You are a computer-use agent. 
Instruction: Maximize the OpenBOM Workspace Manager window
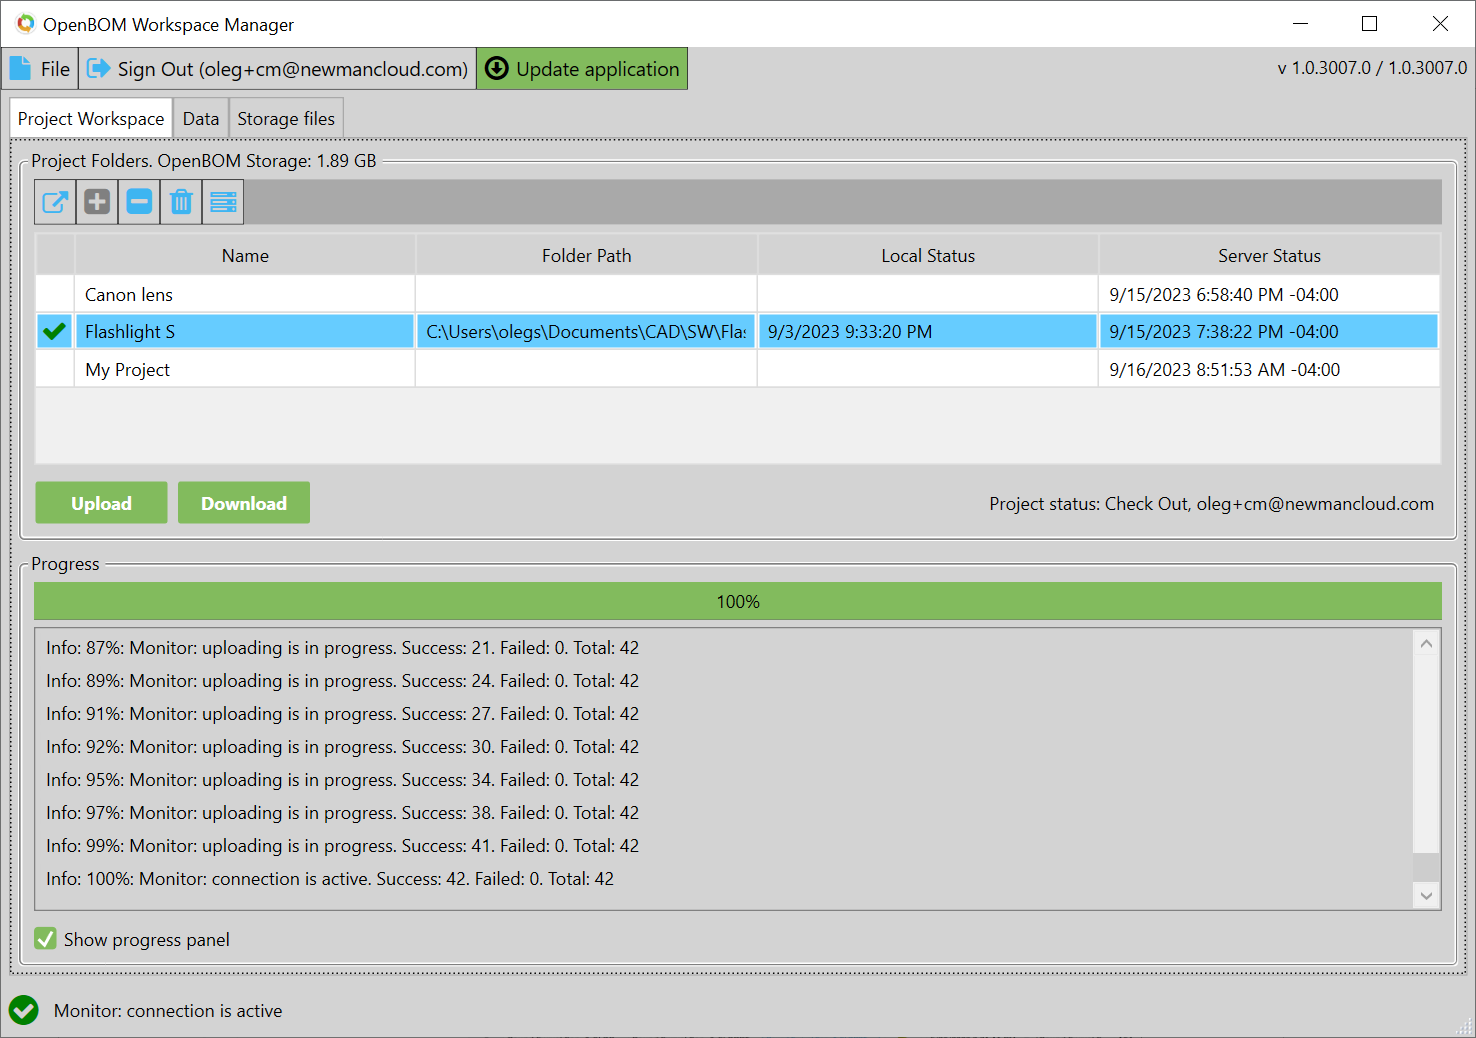coord(1370,24)
